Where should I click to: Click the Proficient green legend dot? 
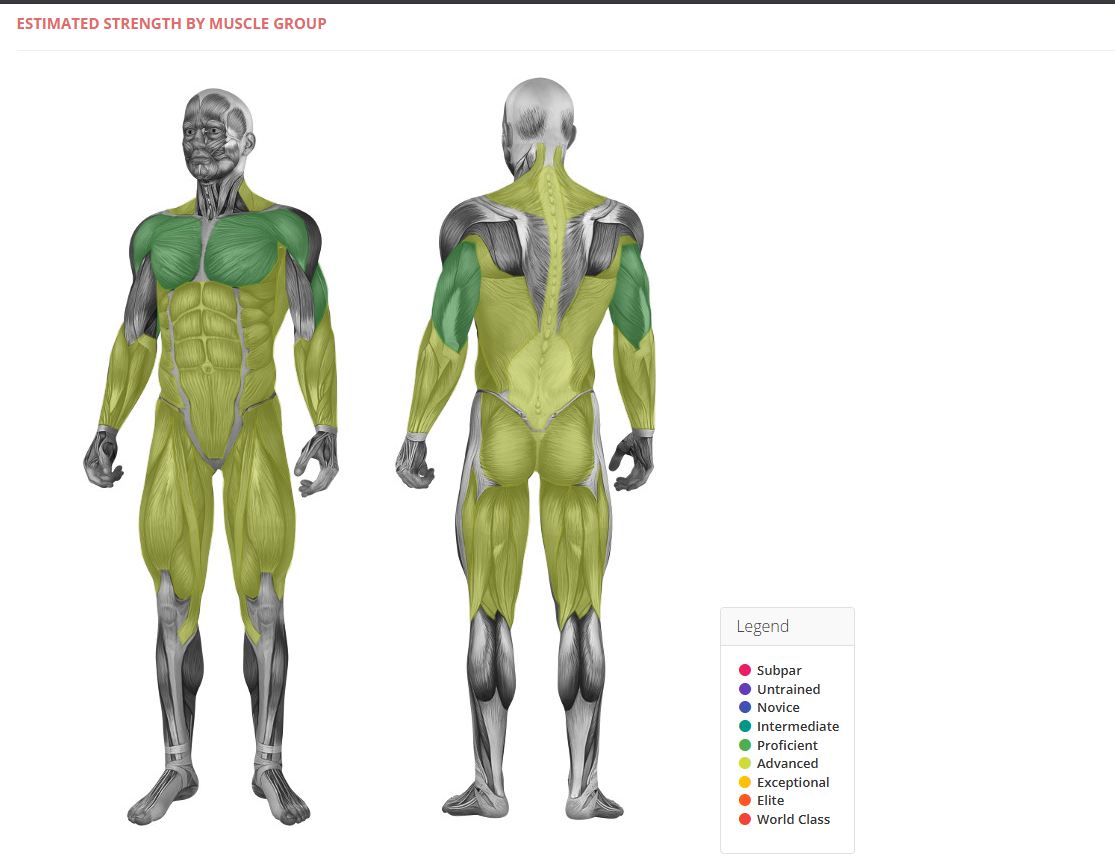click(x=745, y=745)
